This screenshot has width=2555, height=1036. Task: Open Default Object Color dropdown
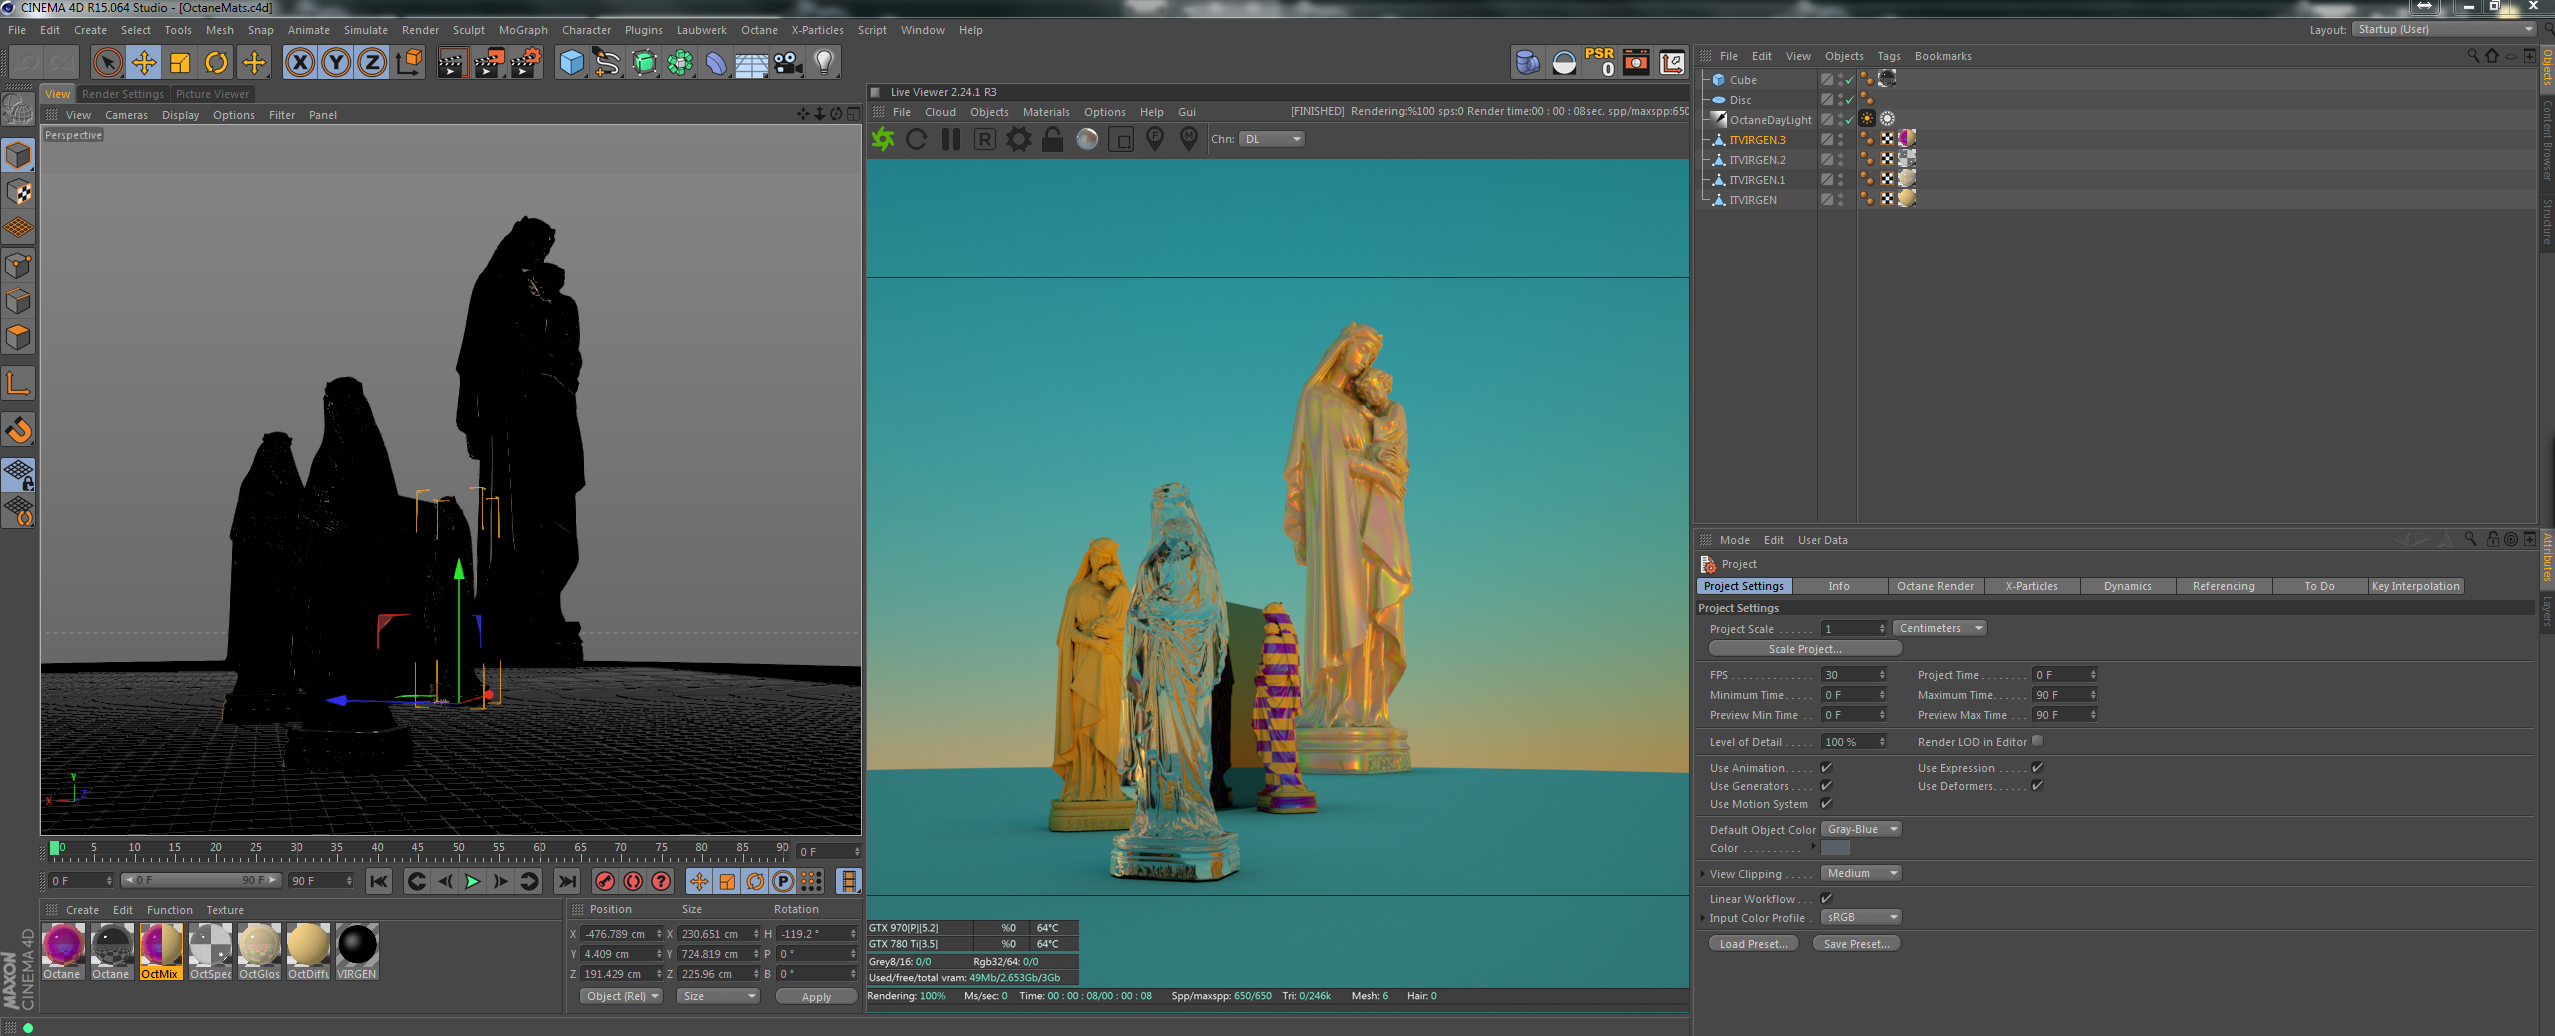coord(1861,829)
